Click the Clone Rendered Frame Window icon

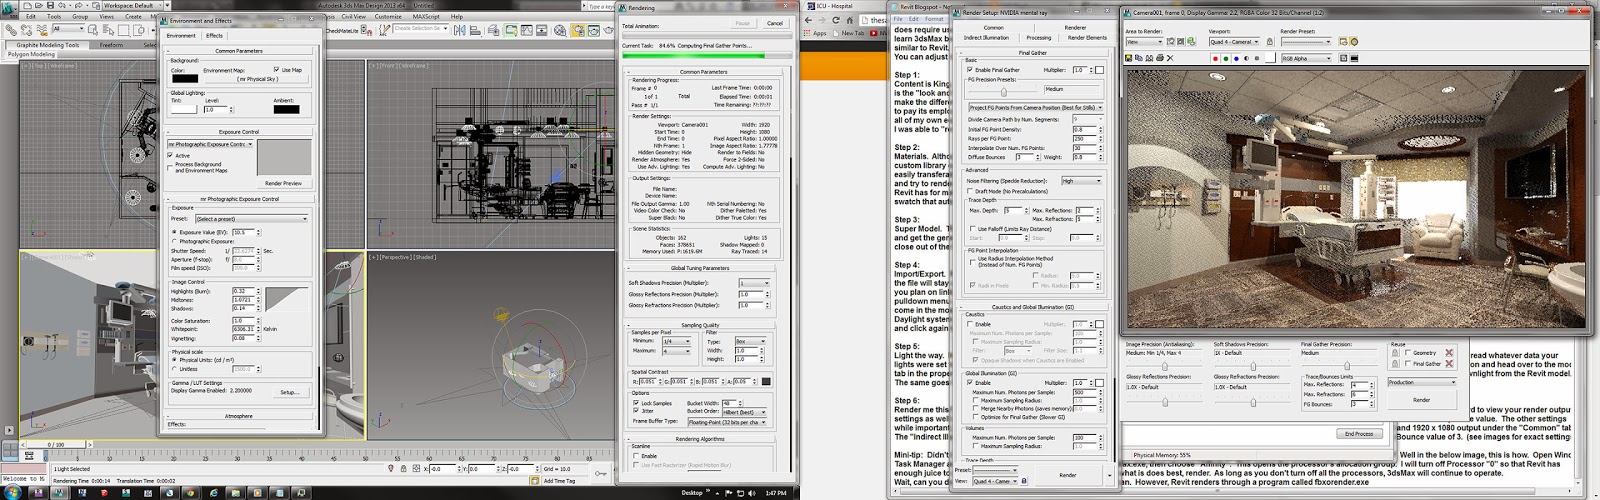tap(1151, 58)
